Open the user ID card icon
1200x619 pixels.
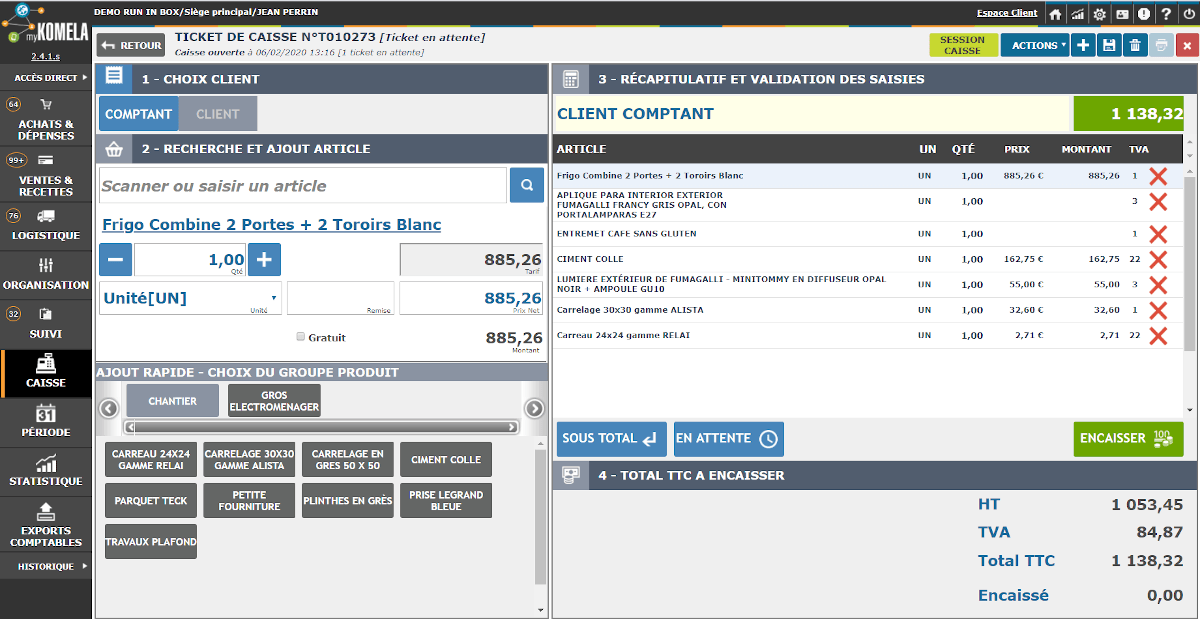click(1121, 14)
